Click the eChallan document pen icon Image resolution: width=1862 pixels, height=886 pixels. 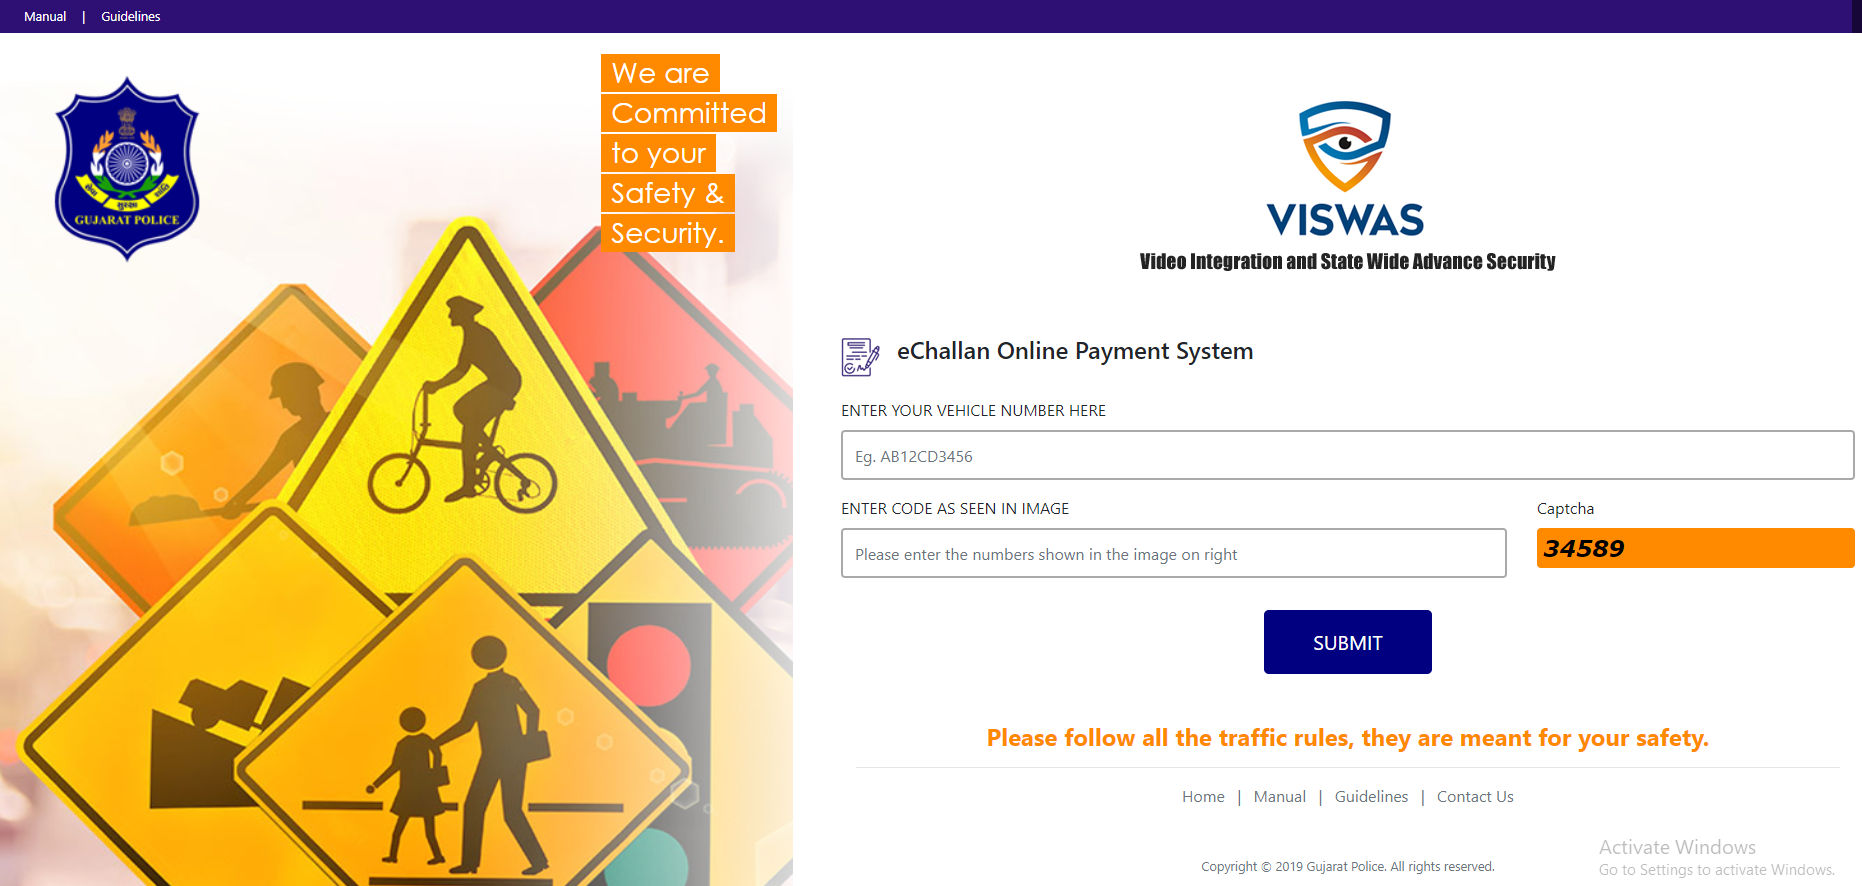click(860, 357)
